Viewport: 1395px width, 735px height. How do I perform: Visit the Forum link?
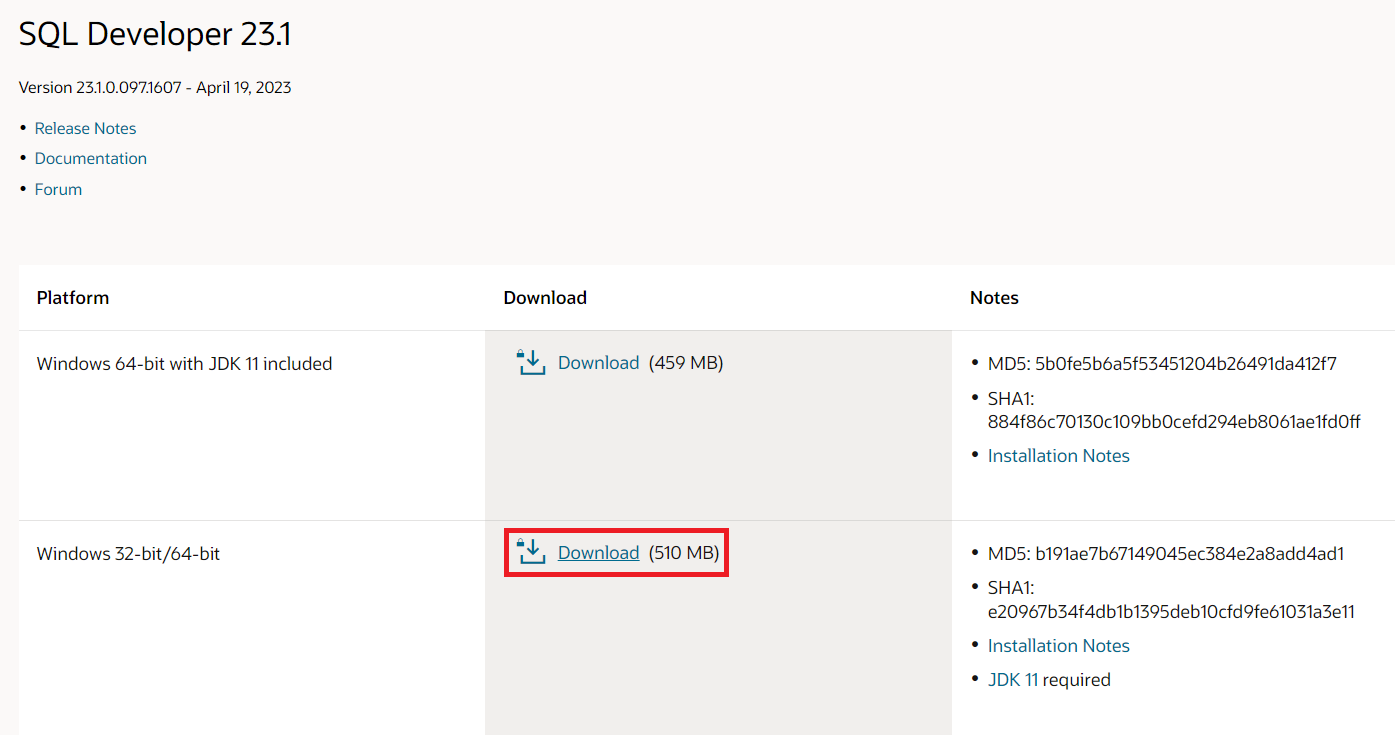click(x=58, y=189)
